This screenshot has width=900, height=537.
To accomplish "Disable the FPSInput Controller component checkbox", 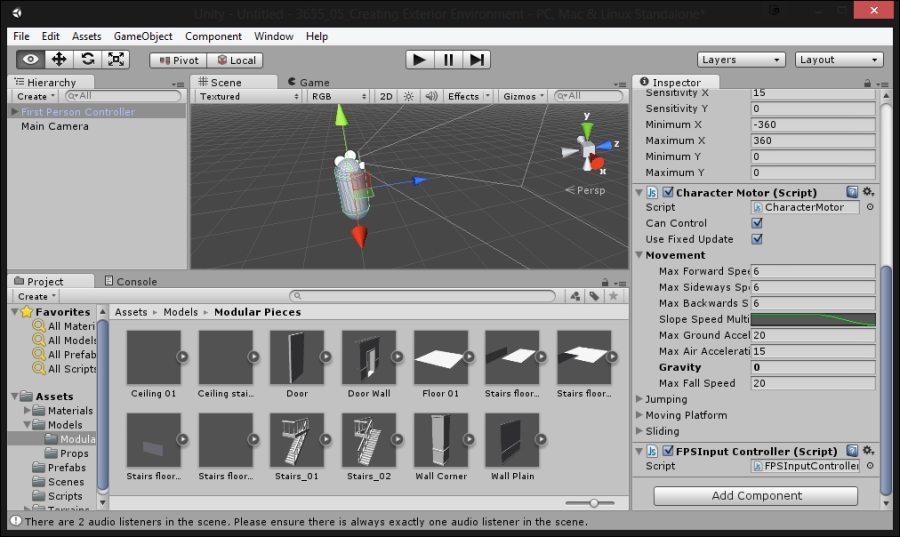I will pyautogui.click(x=668, y=451).
